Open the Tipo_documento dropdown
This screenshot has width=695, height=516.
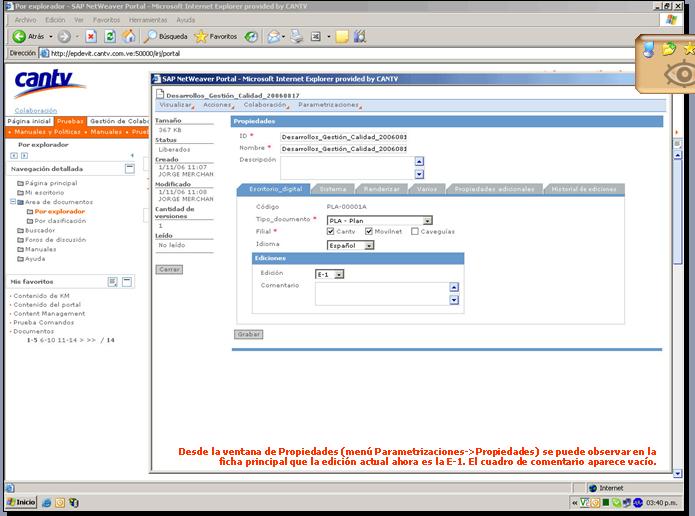click(427, 220)
